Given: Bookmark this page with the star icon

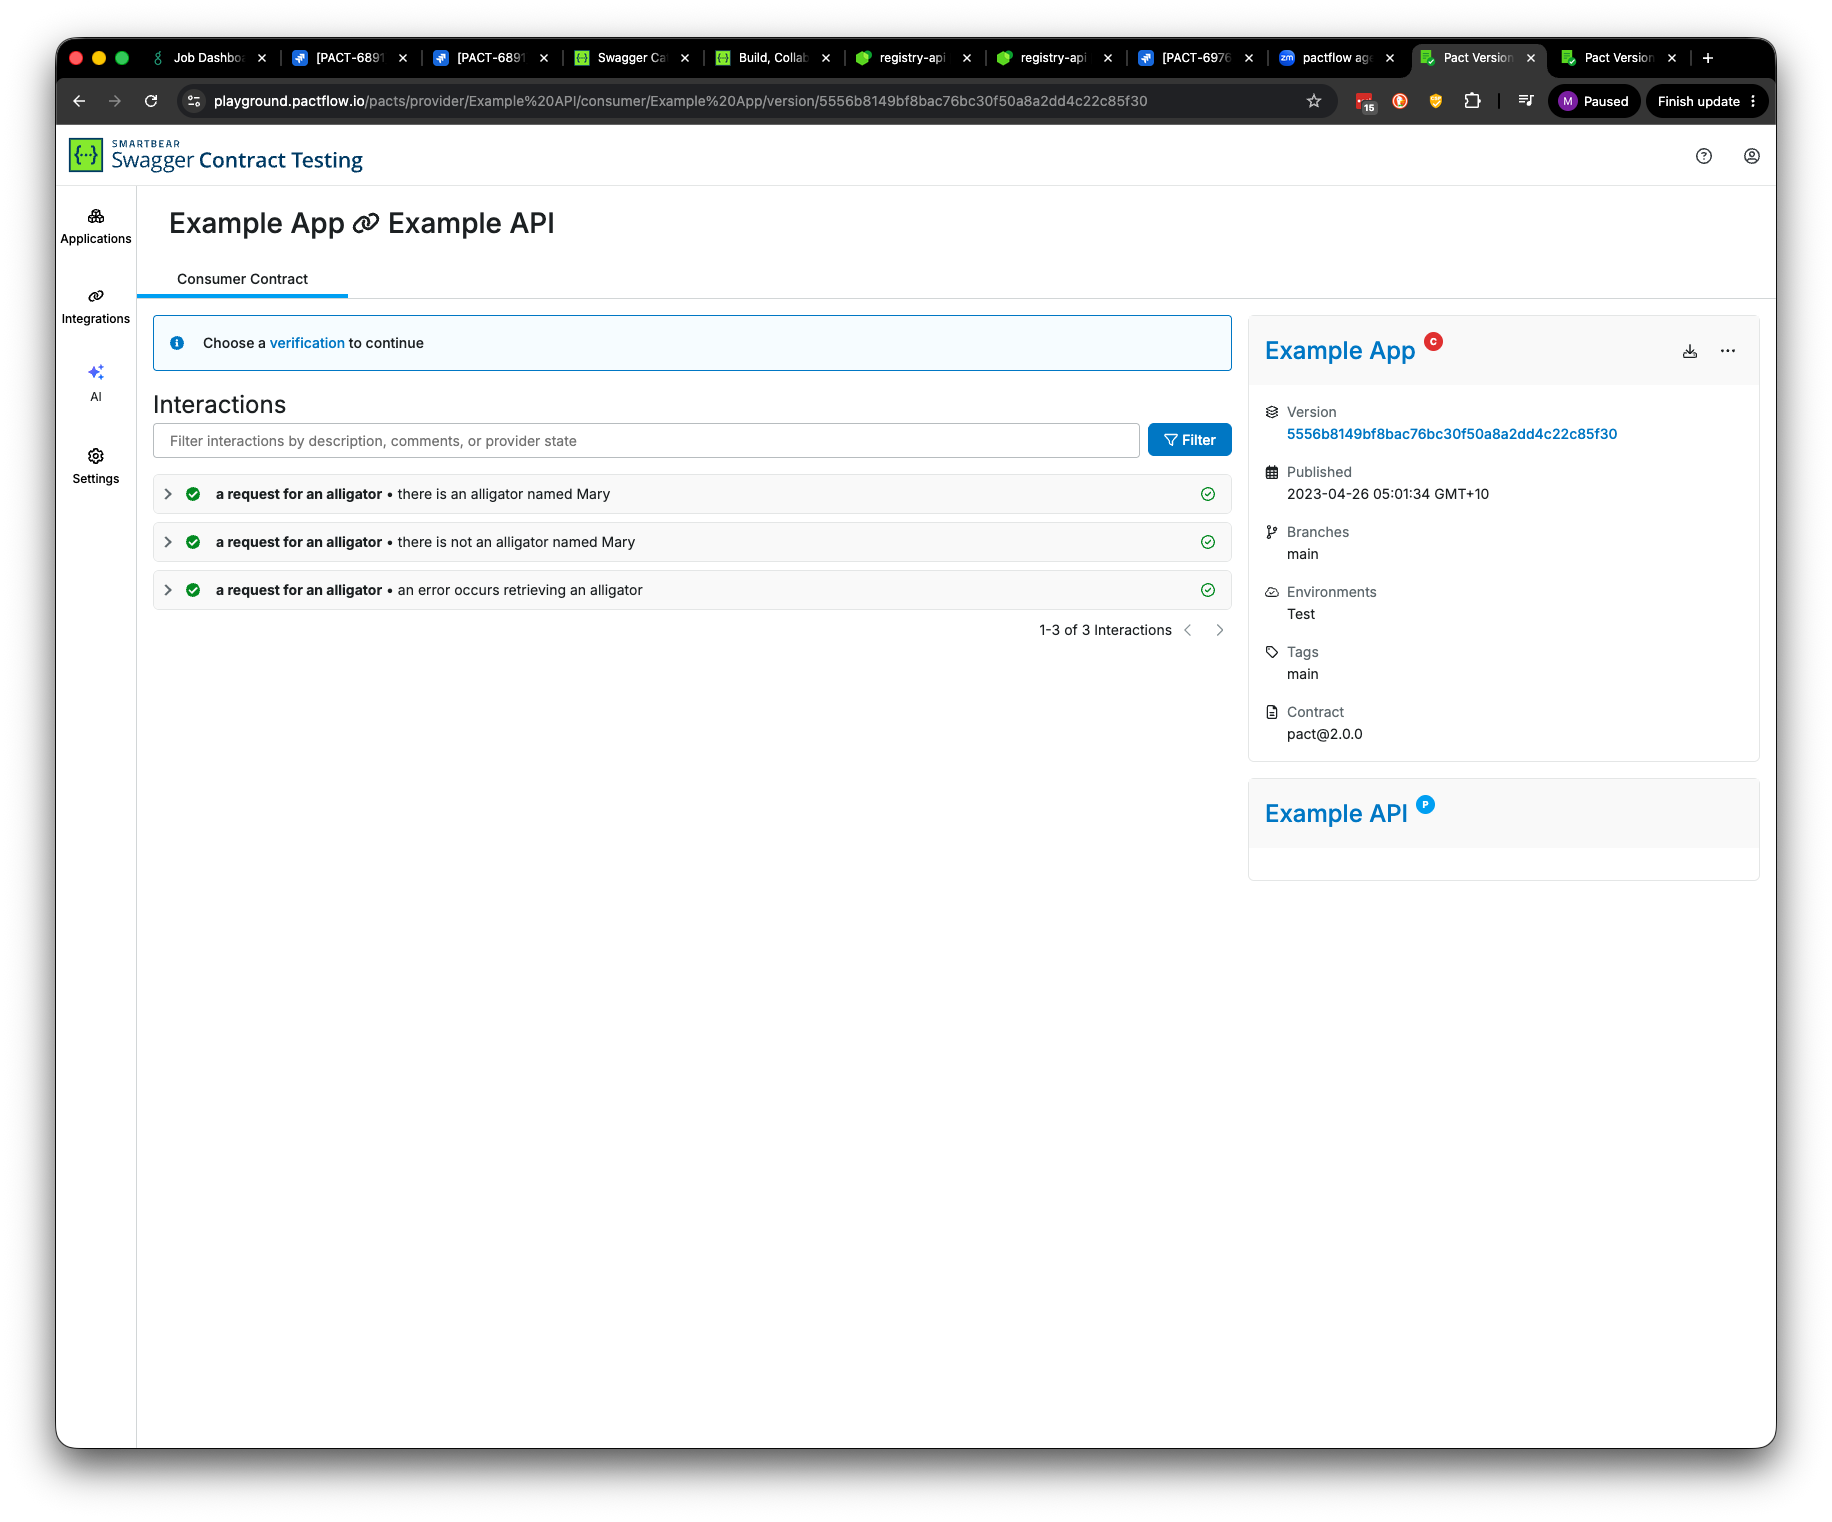Looking at the screenshot, I should [1314, 101].
